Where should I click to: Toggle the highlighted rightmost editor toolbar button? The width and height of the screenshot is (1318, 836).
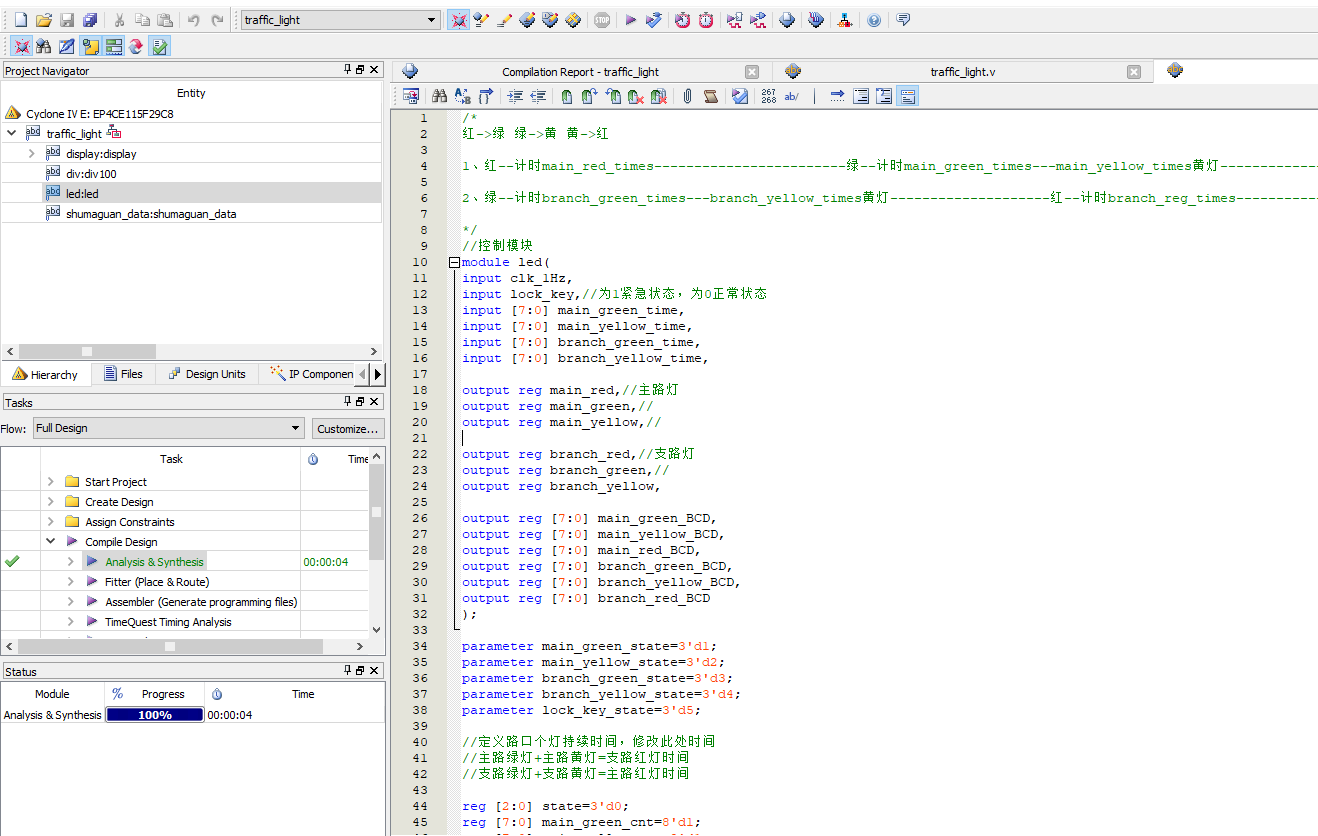coord(907,96)
